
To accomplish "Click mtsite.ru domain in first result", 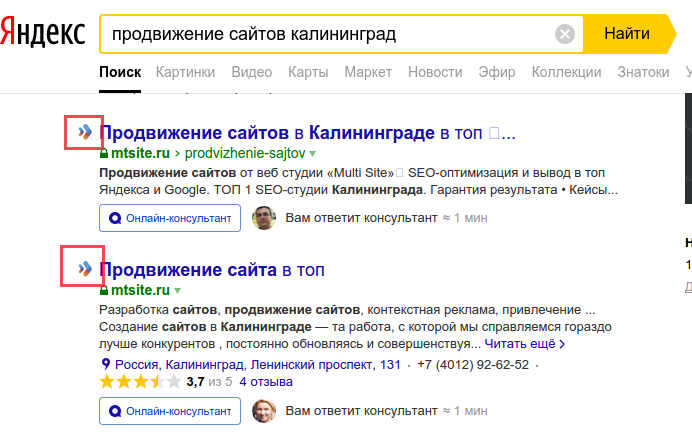I will pos(140,153).
